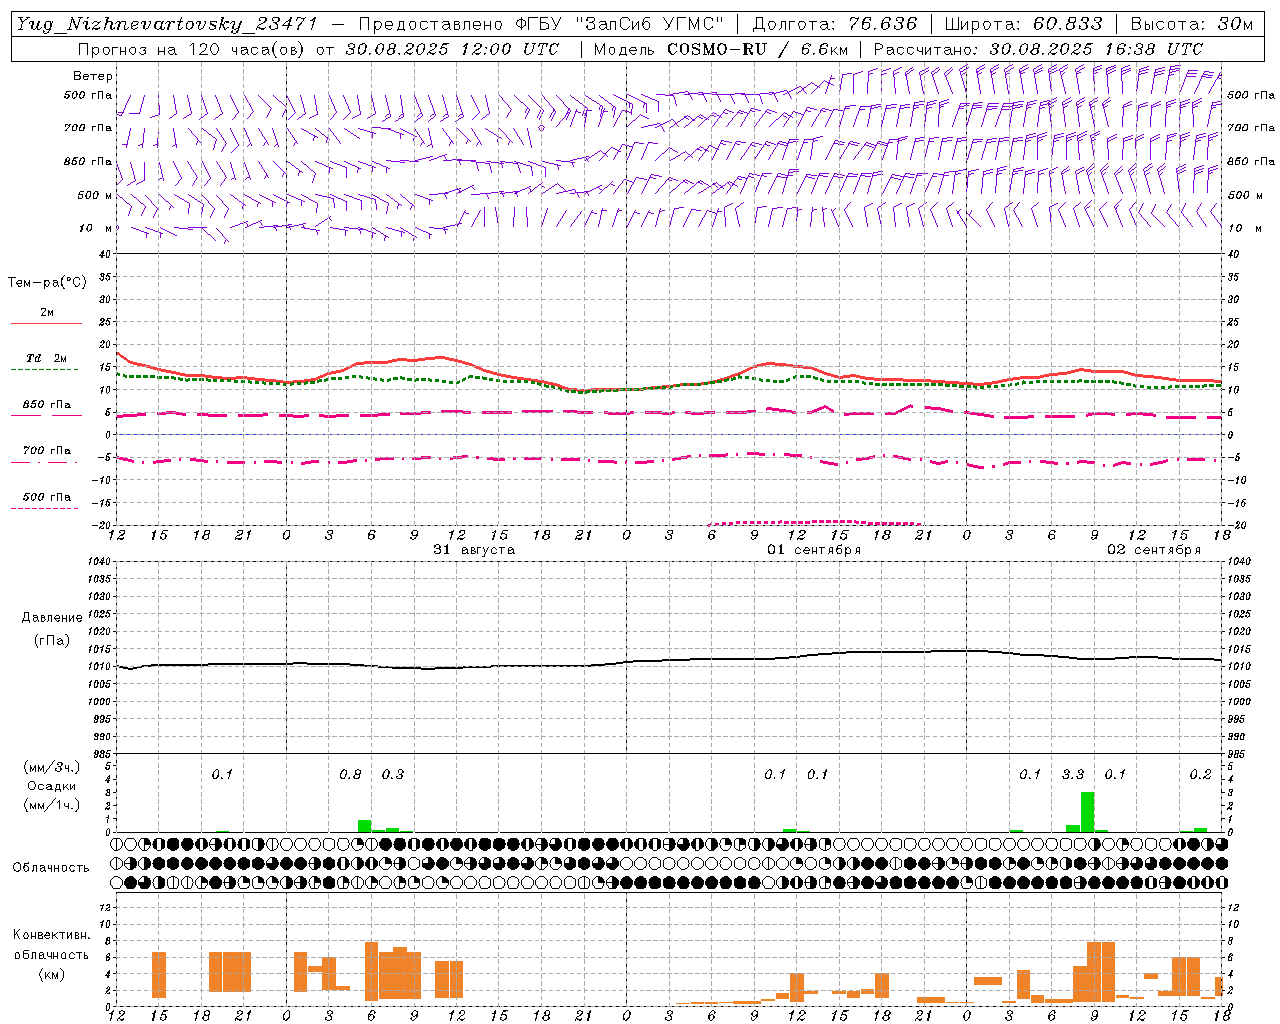The width and height of the screenshot is (1280, 1024).
Task: Click the 01 сентября date label
Action: [x=814, y=550]
